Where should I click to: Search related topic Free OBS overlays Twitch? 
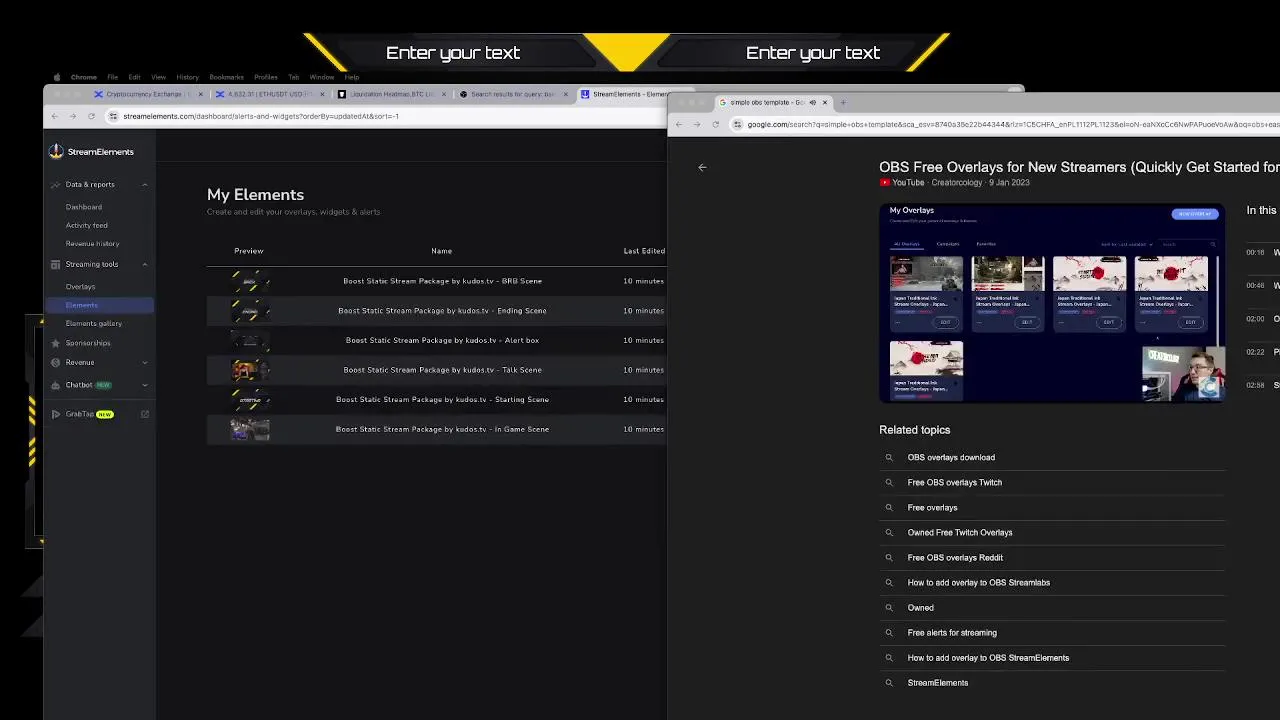coord(954,483)
